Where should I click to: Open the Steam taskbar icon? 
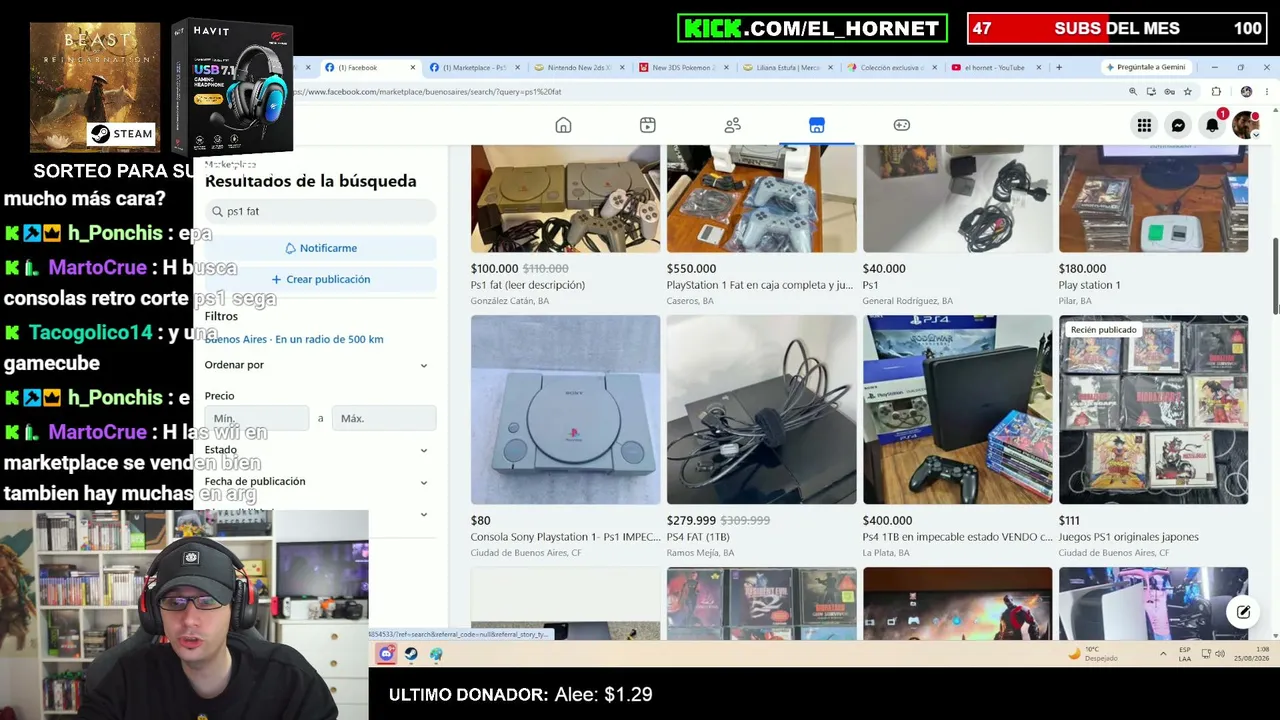pyautogui.click(x=411, y=654)
